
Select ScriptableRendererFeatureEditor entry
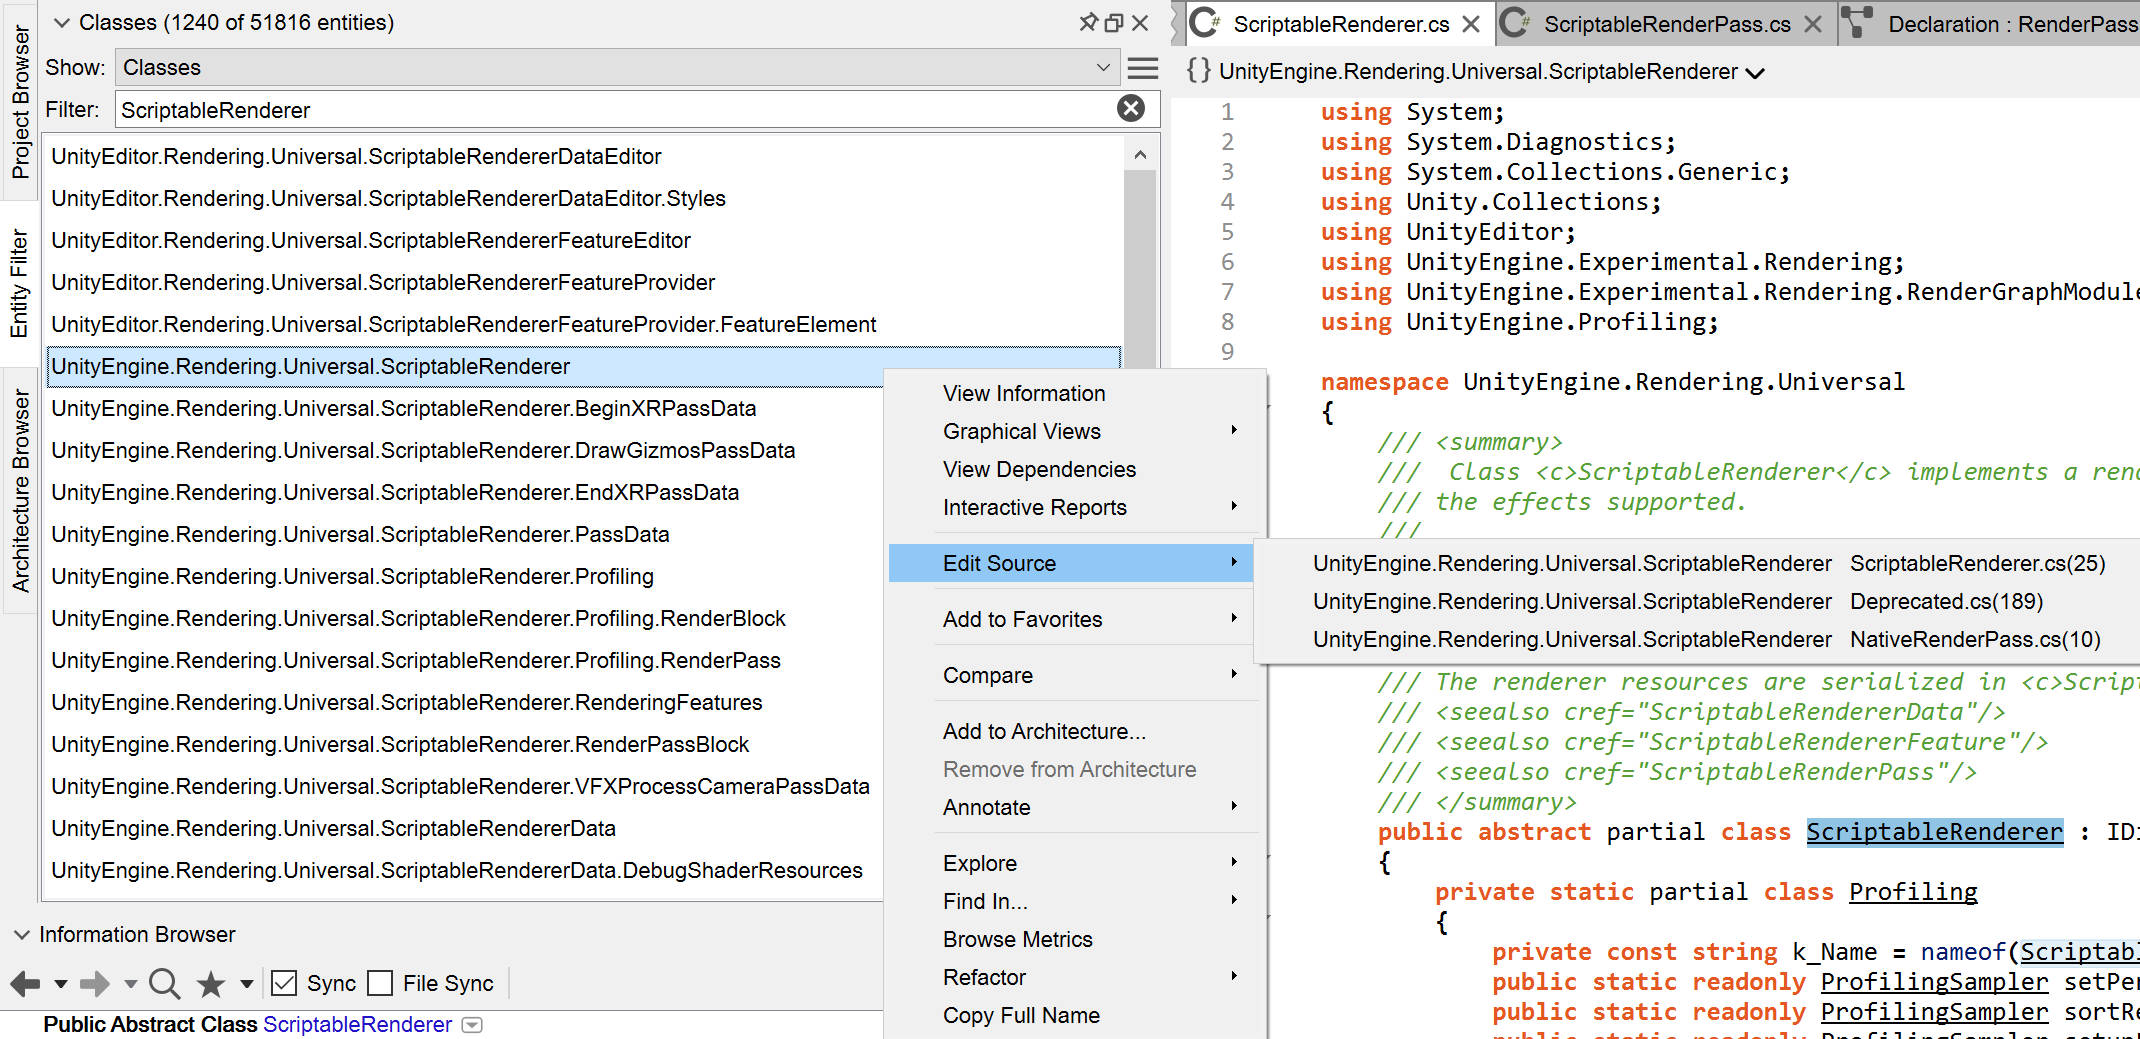[584, 240]
